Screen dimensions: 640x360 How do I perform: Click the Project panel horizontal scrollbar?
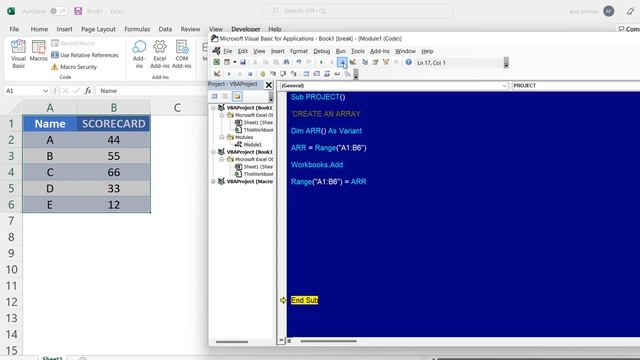pos(232,342)
